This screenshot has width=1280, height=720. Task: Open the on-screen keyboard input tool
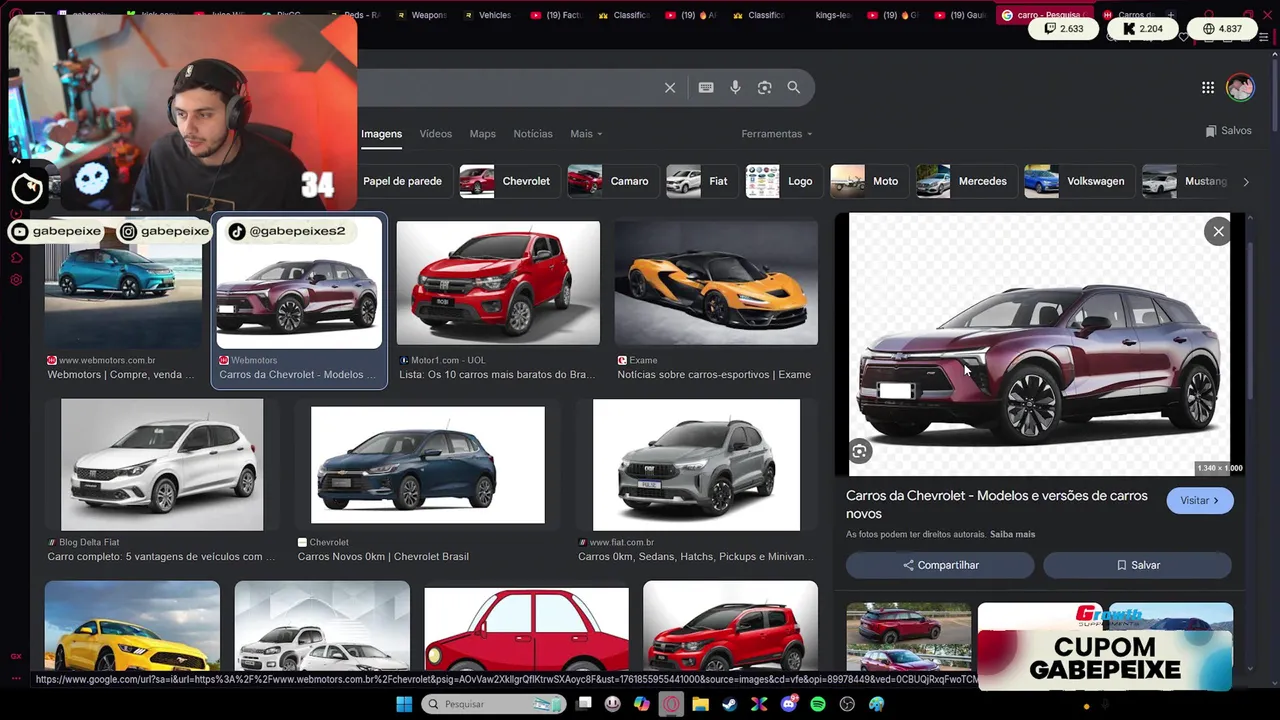(x=706, y=88)
